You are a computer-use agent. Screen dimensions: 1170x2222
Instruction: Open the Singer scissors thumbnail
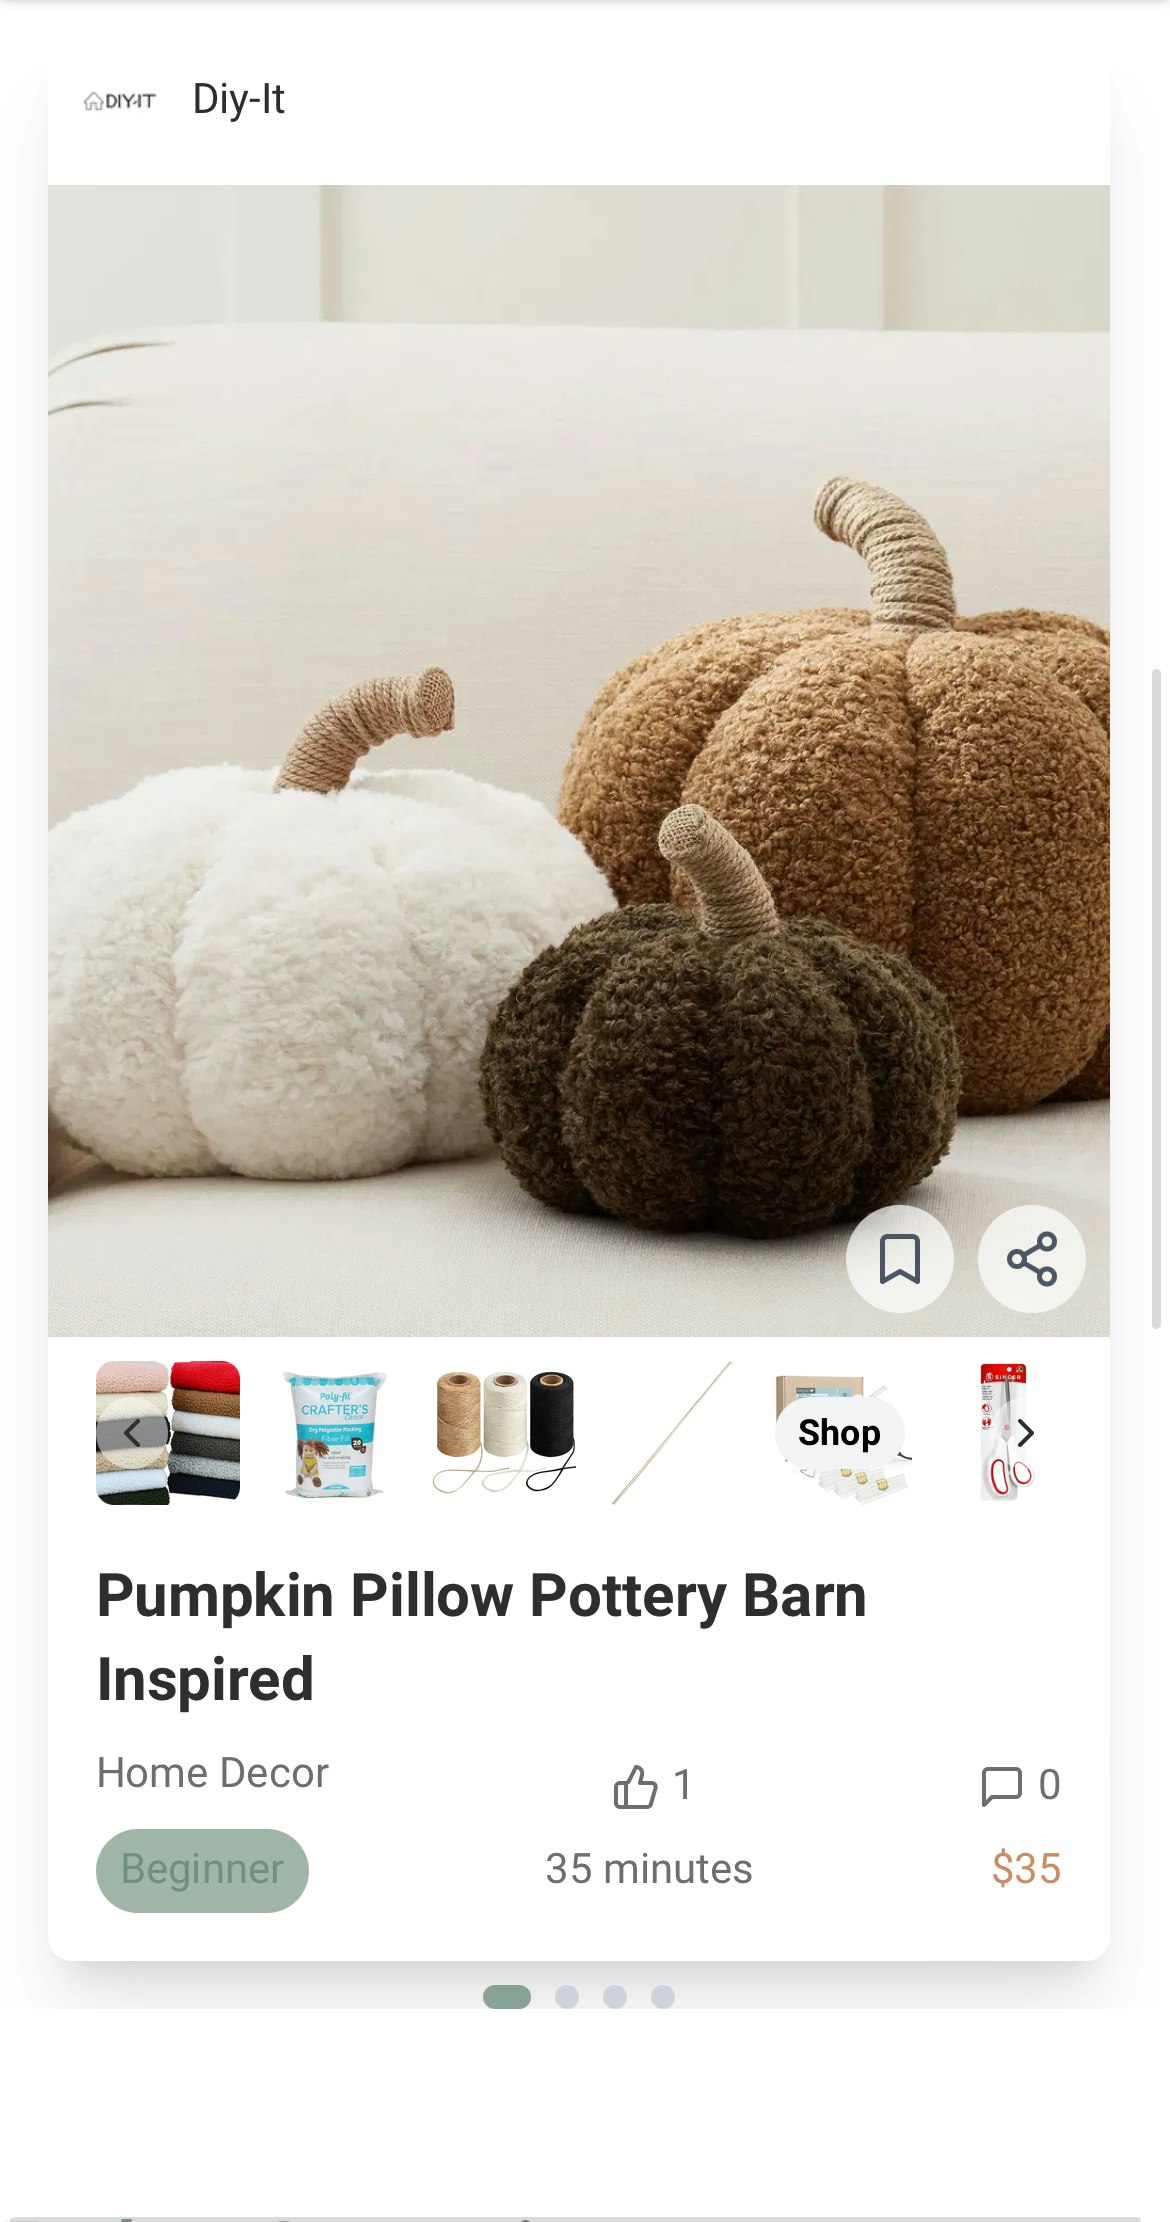[1006, 1433]
